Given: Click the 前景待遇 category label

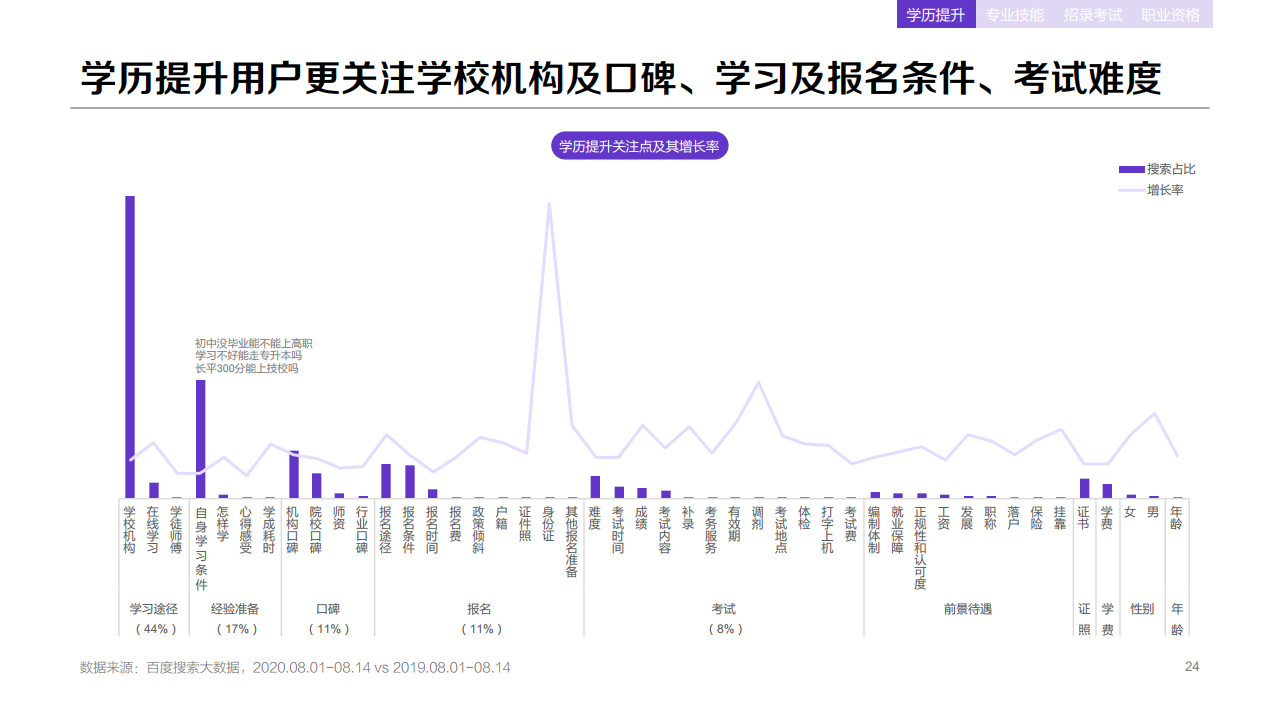Looking at the screenshot, I should (x=968, y=608).
